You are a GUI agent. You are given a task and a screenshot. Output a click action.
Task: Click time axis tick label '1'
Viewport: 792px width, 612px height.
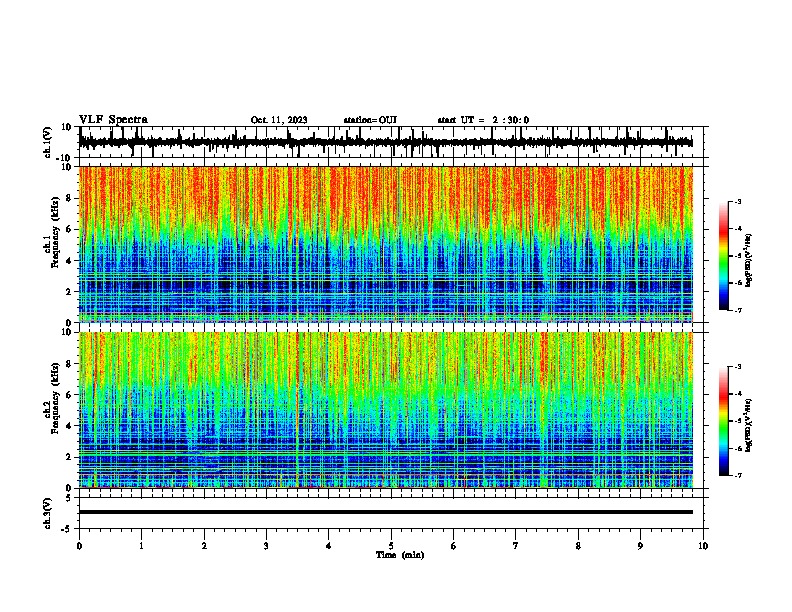(141, 546)
